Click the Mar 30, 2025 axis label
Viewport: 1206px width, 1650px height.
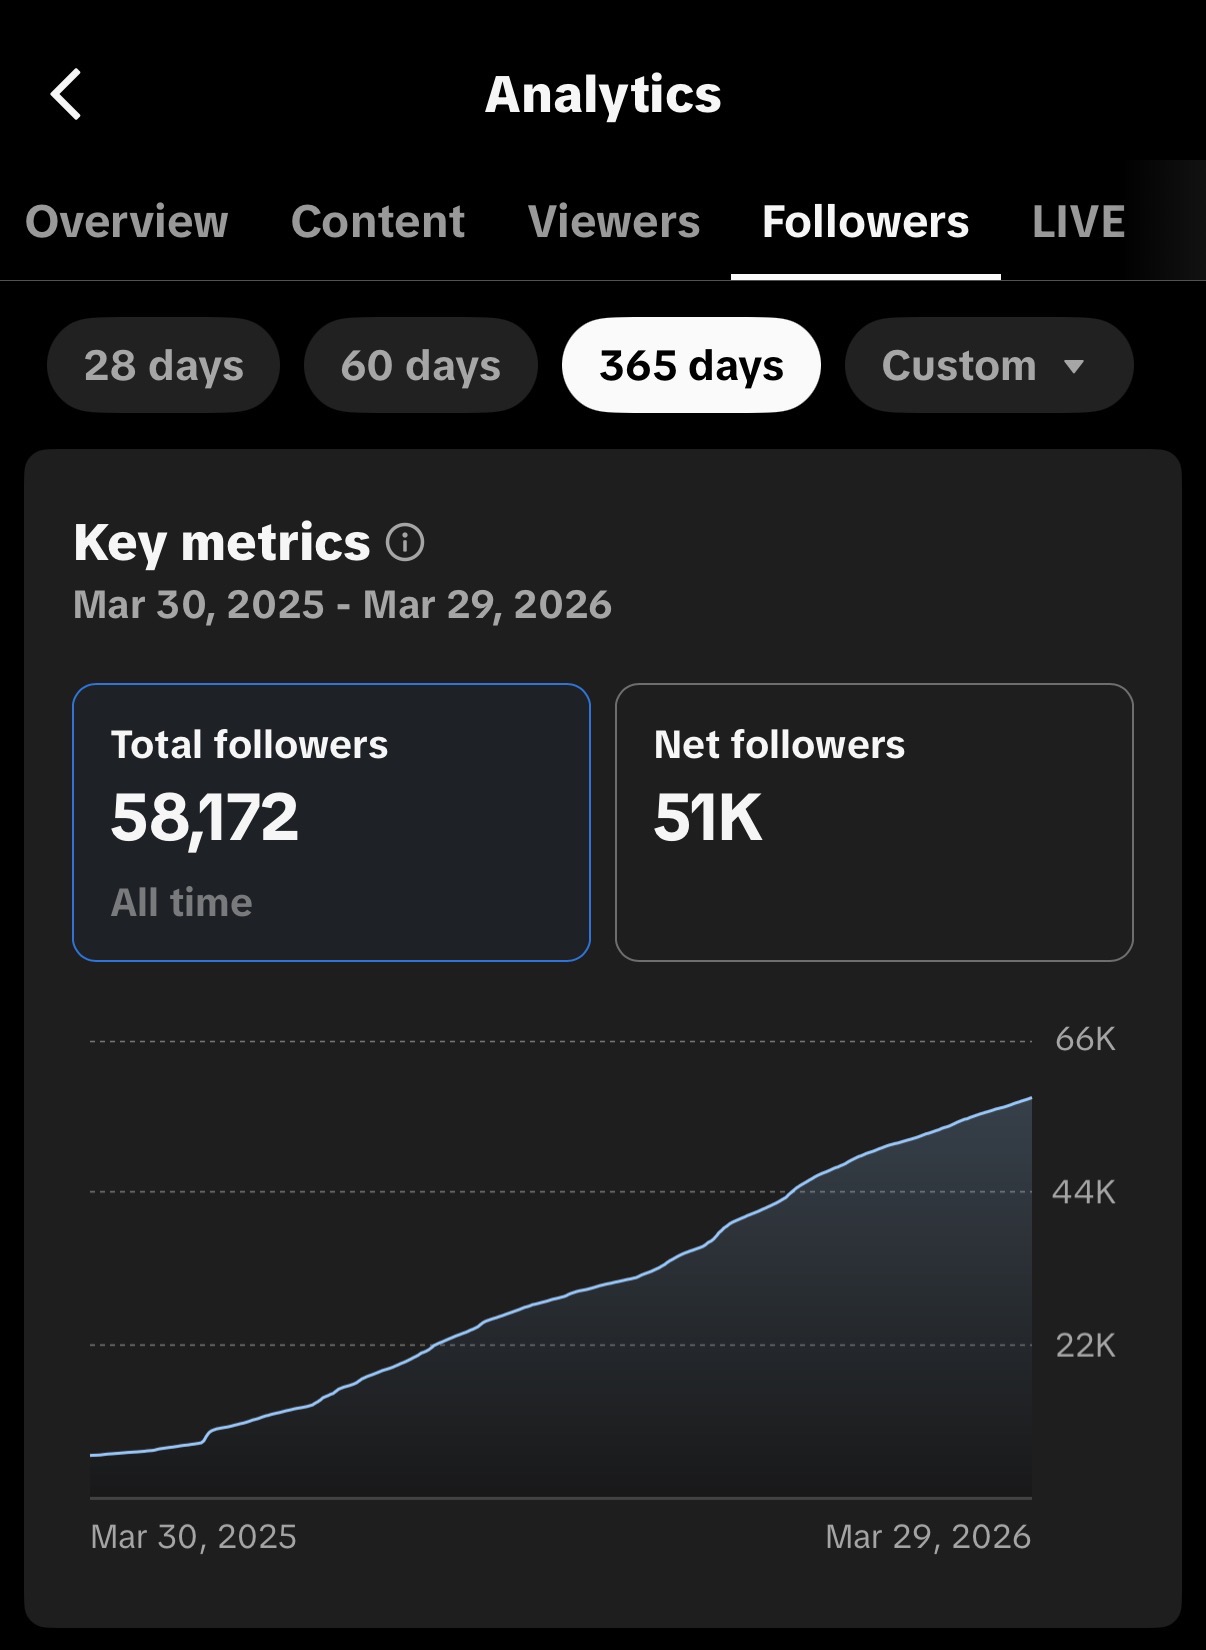click(193, 1537)
